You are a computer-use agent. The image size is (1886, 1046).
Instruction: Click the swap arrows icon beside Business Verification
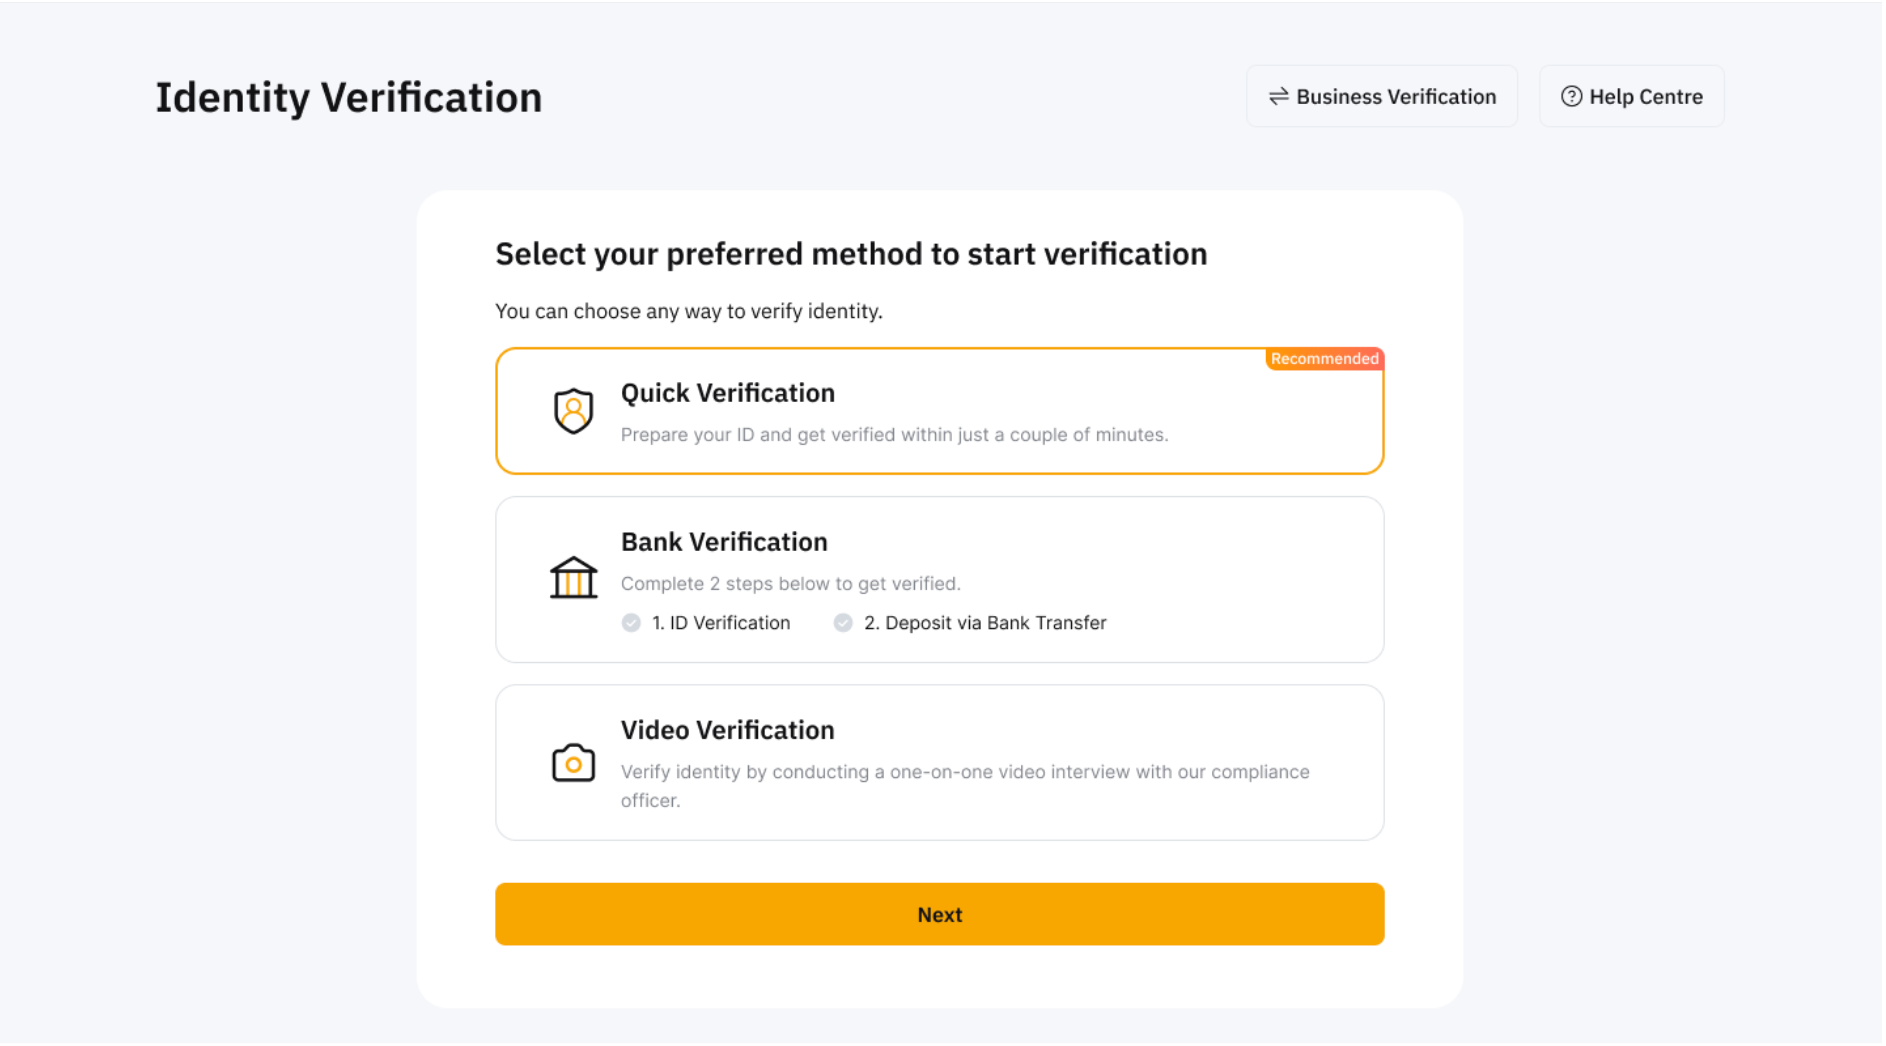pos(1278,97)
